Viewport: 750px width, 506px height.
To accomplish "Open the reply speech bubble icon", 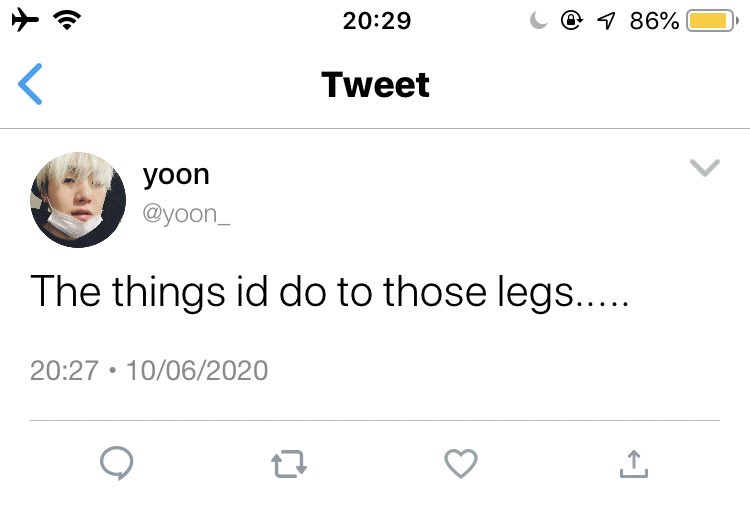I will point(117,463).
